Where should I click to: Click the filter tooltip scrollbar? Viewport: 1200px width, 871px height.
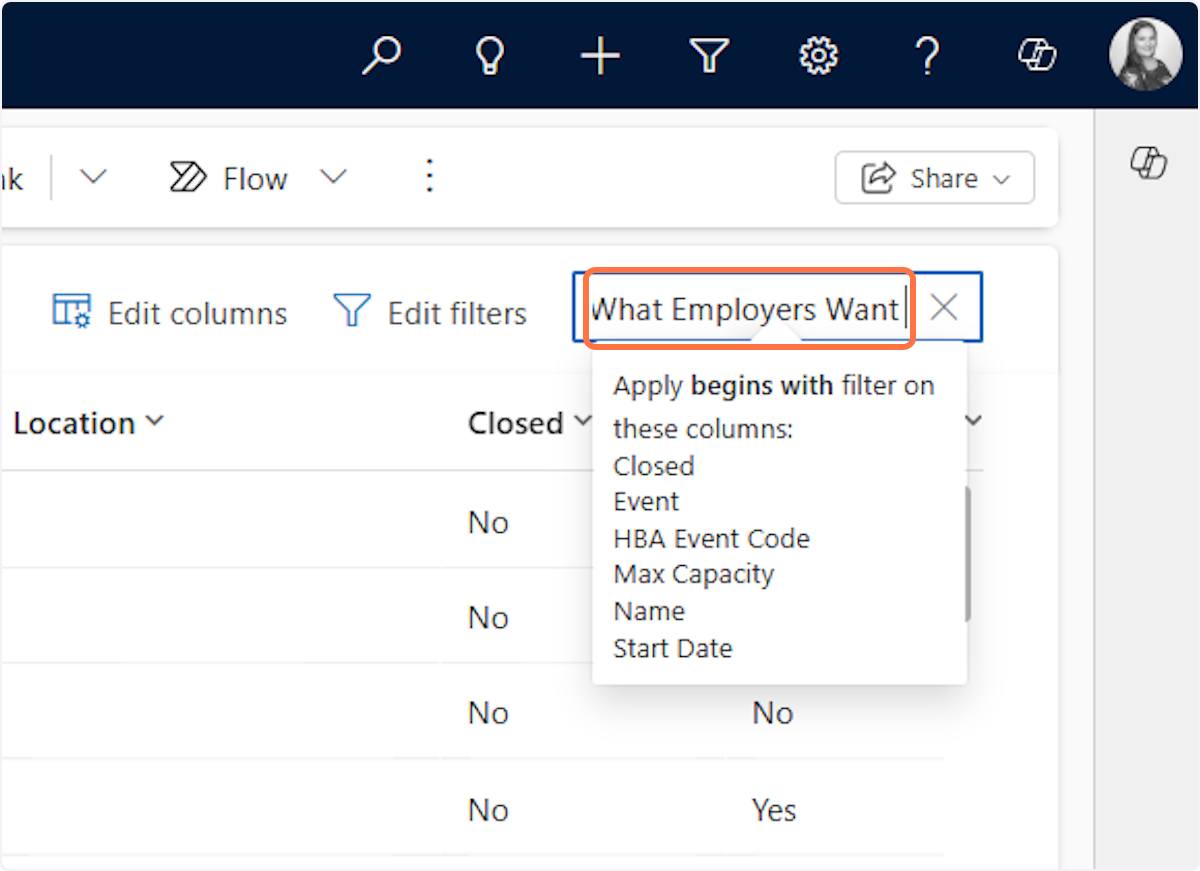click(967, 555)
